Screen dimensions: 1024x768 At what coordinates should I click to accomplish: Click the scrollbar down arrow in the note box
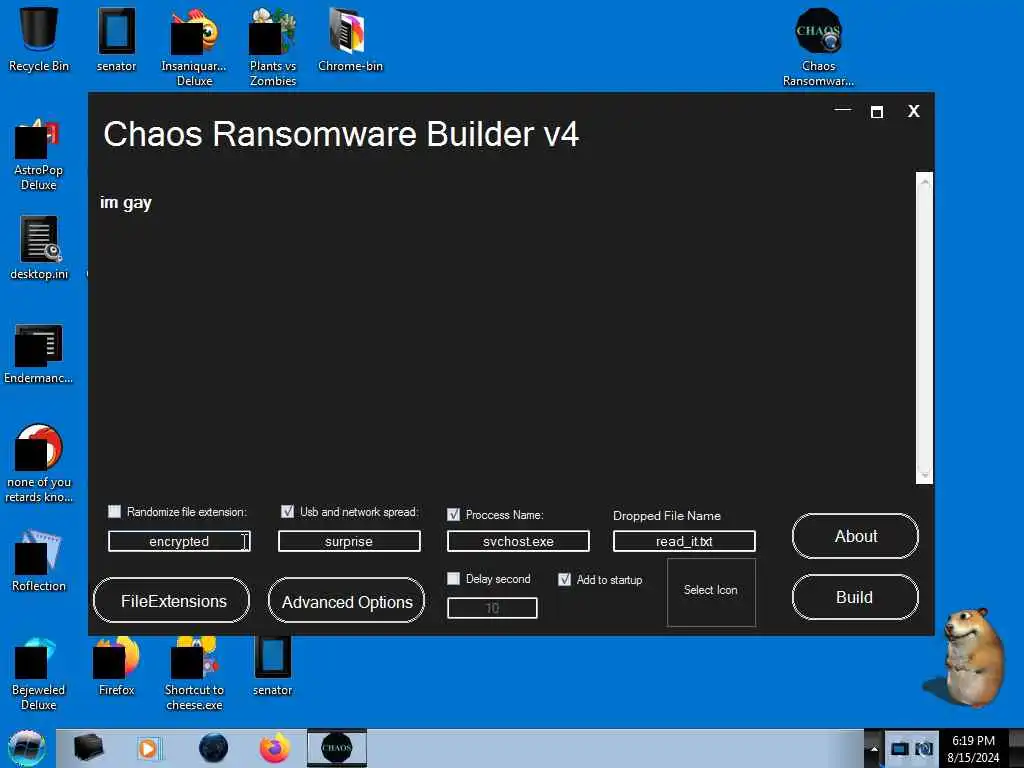point(924,473)
